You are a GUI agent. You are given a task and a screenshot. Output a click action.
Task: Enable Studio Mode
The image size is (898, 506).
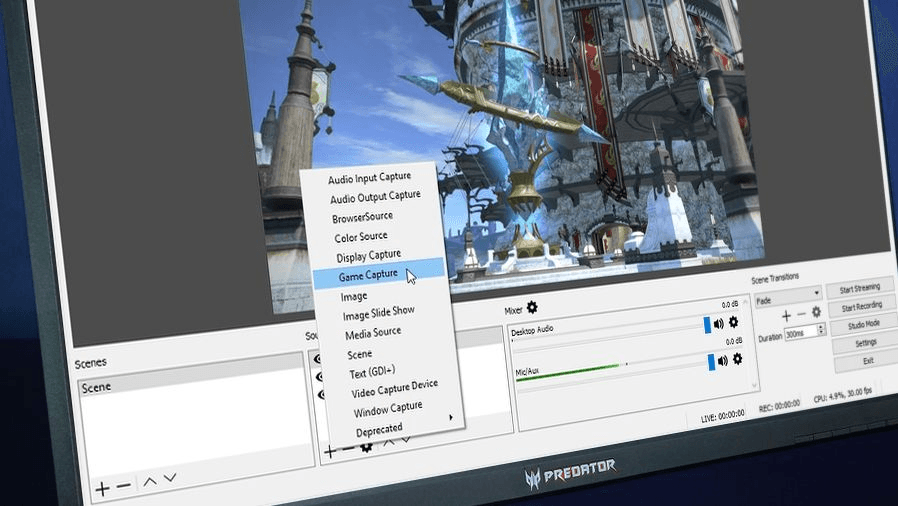click(864, 325)
